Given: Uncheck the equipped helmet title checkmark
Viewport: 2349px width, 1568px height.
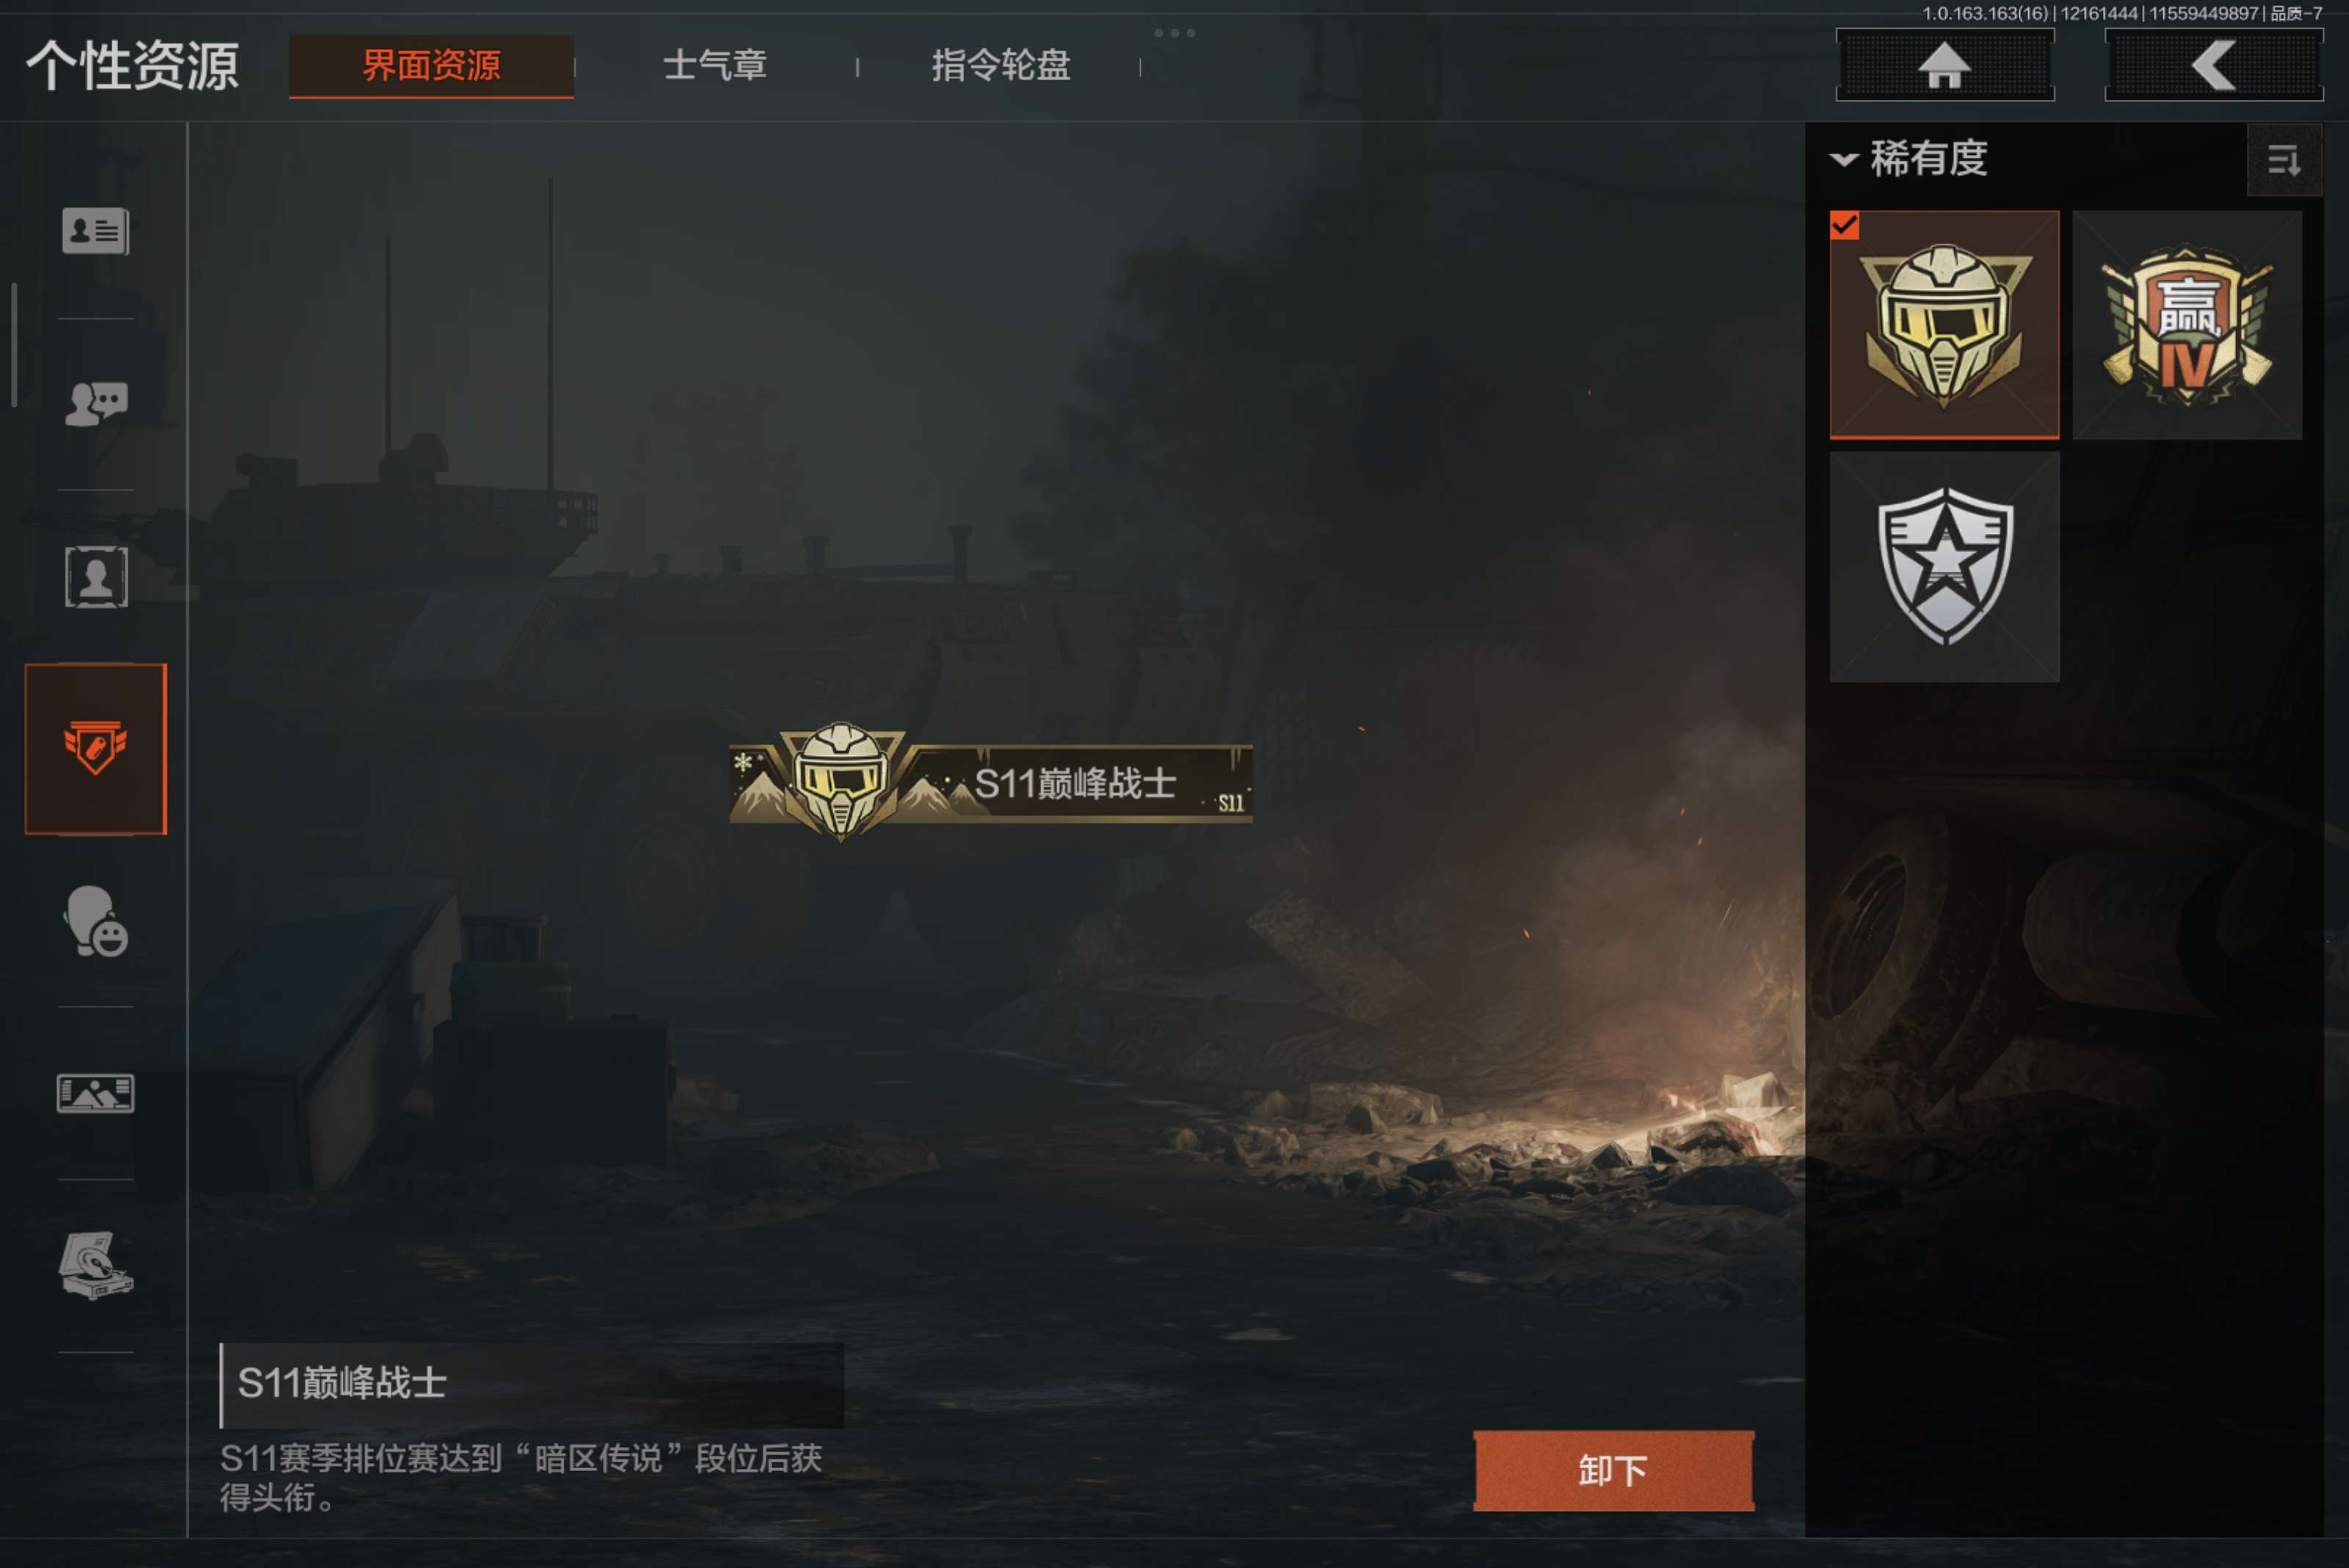Looking at the screenshot, I should point(1845,226).
